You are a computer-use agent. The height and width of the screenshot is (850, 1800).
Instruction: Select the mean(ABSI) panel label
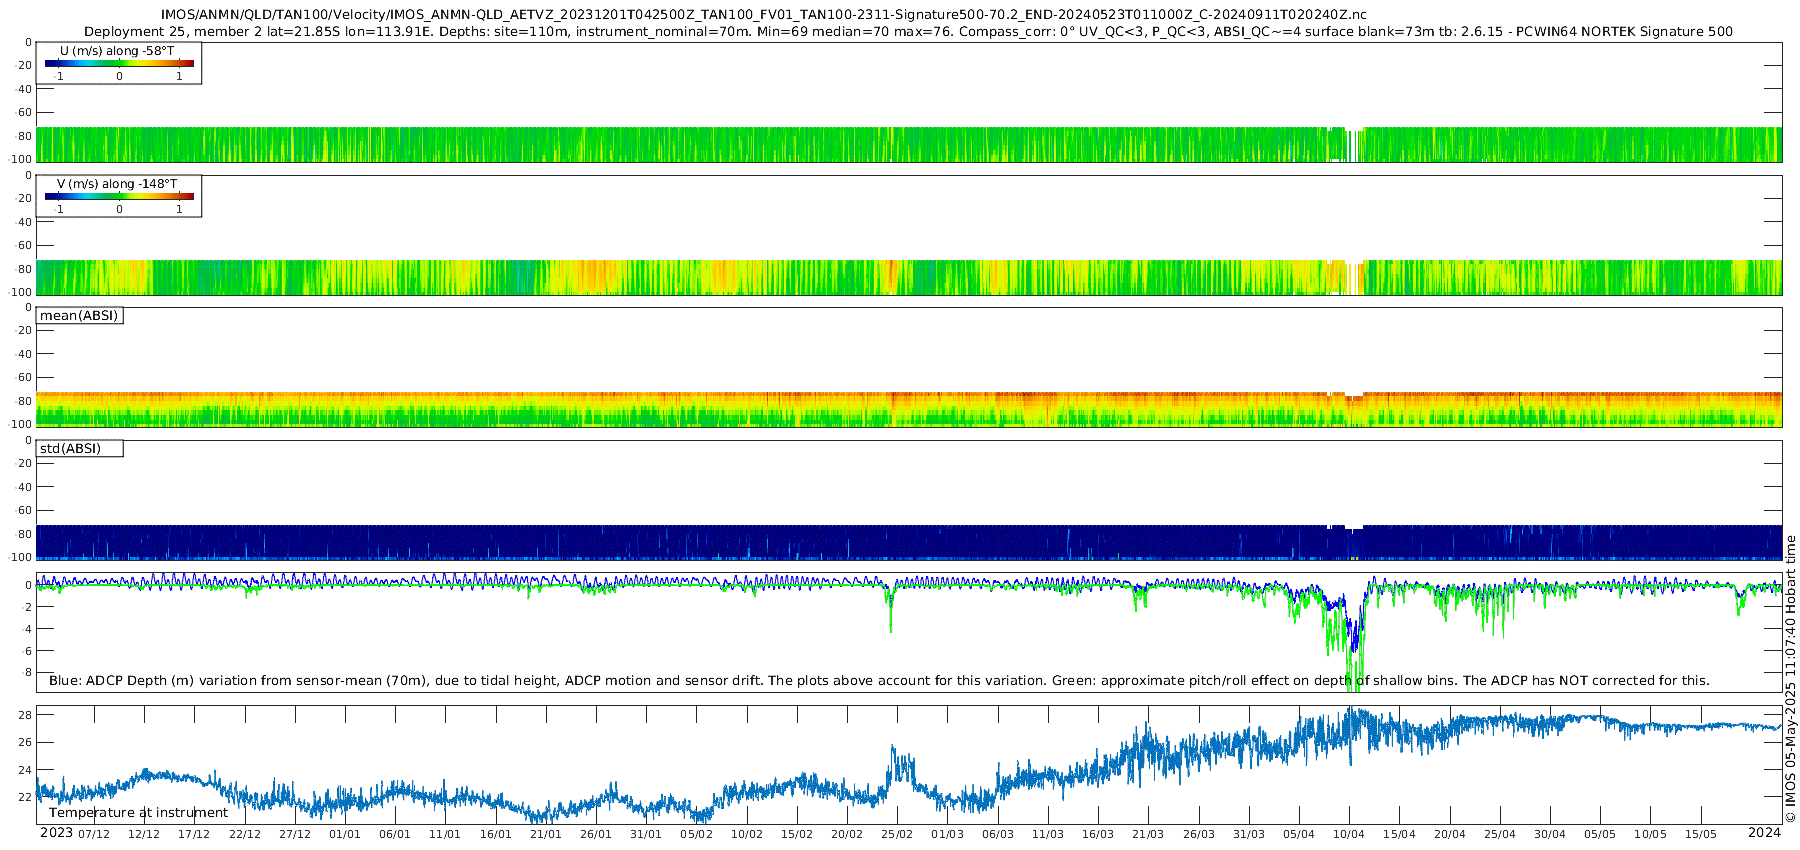coord(79,316)
